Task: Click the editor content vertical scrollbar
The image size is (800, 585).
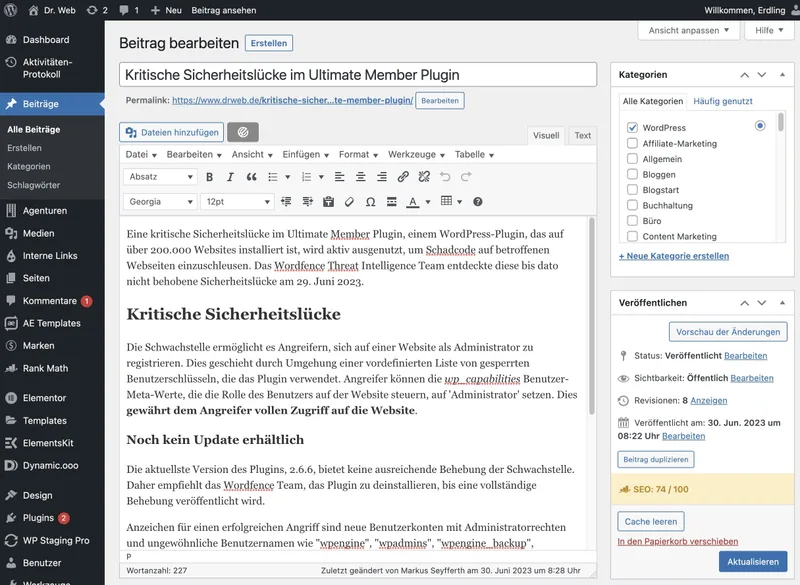Action: point(591,316)
